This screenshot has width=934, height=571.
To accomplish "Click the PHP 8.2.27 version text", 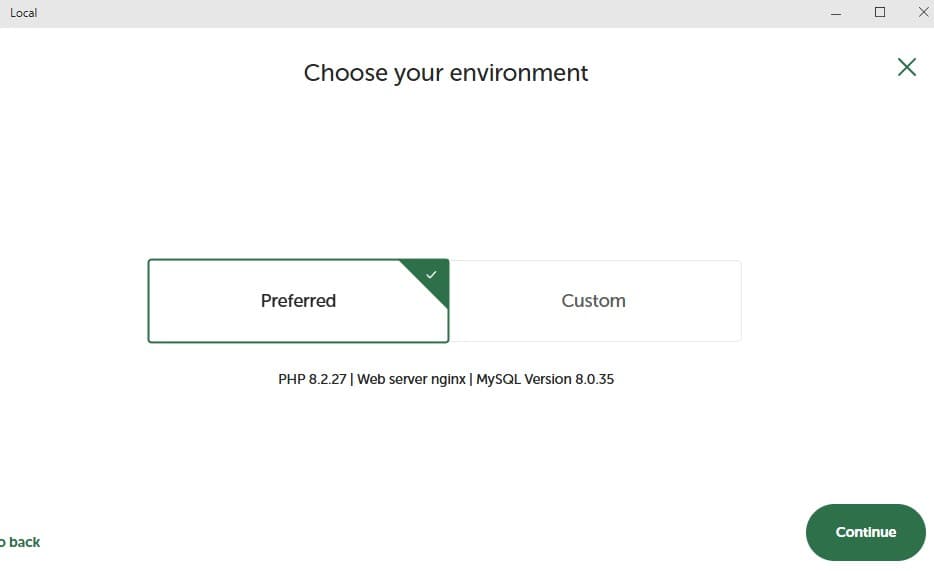I will coord(312,380).
